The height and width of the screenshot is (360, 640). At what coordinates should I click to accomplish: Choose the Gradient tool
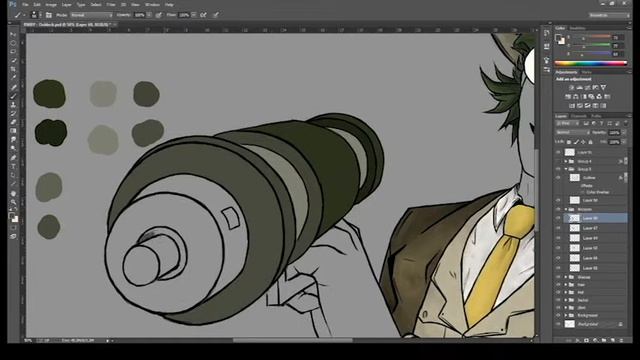pyautogui.click(x=13, y=131)
